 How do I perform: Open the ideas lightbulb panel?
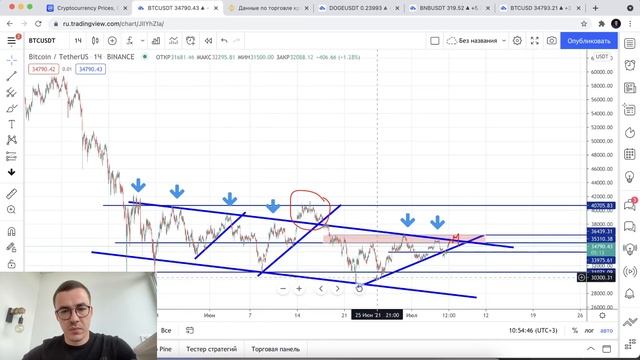click(x=630, y=176)
